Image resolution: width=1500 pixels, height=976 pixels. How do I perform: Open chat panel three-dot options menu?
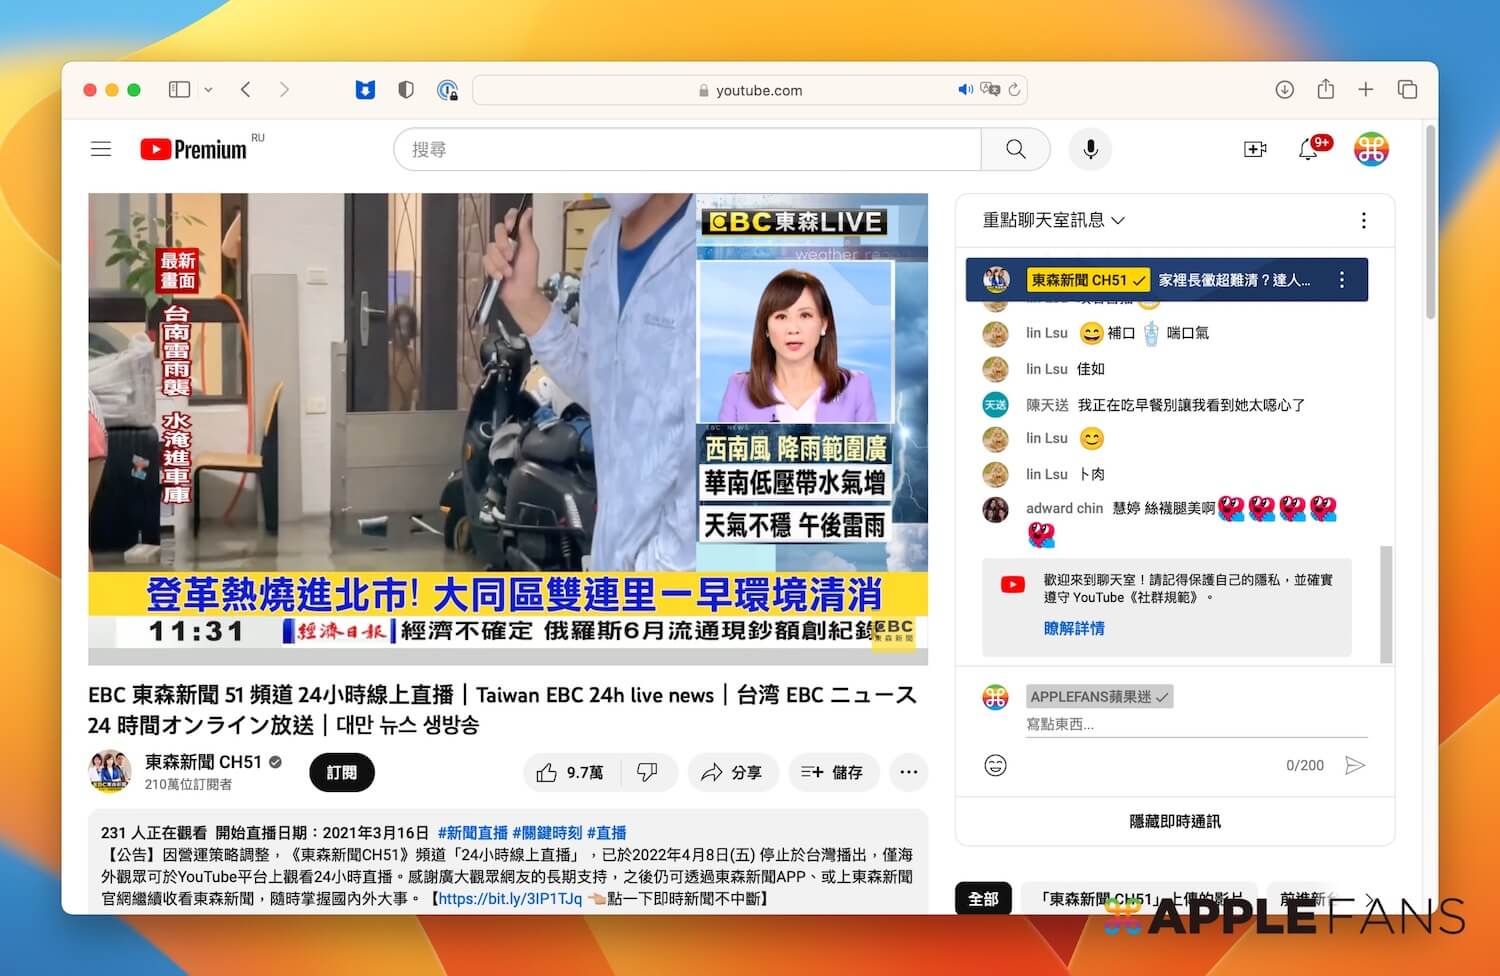(1364, 221)
